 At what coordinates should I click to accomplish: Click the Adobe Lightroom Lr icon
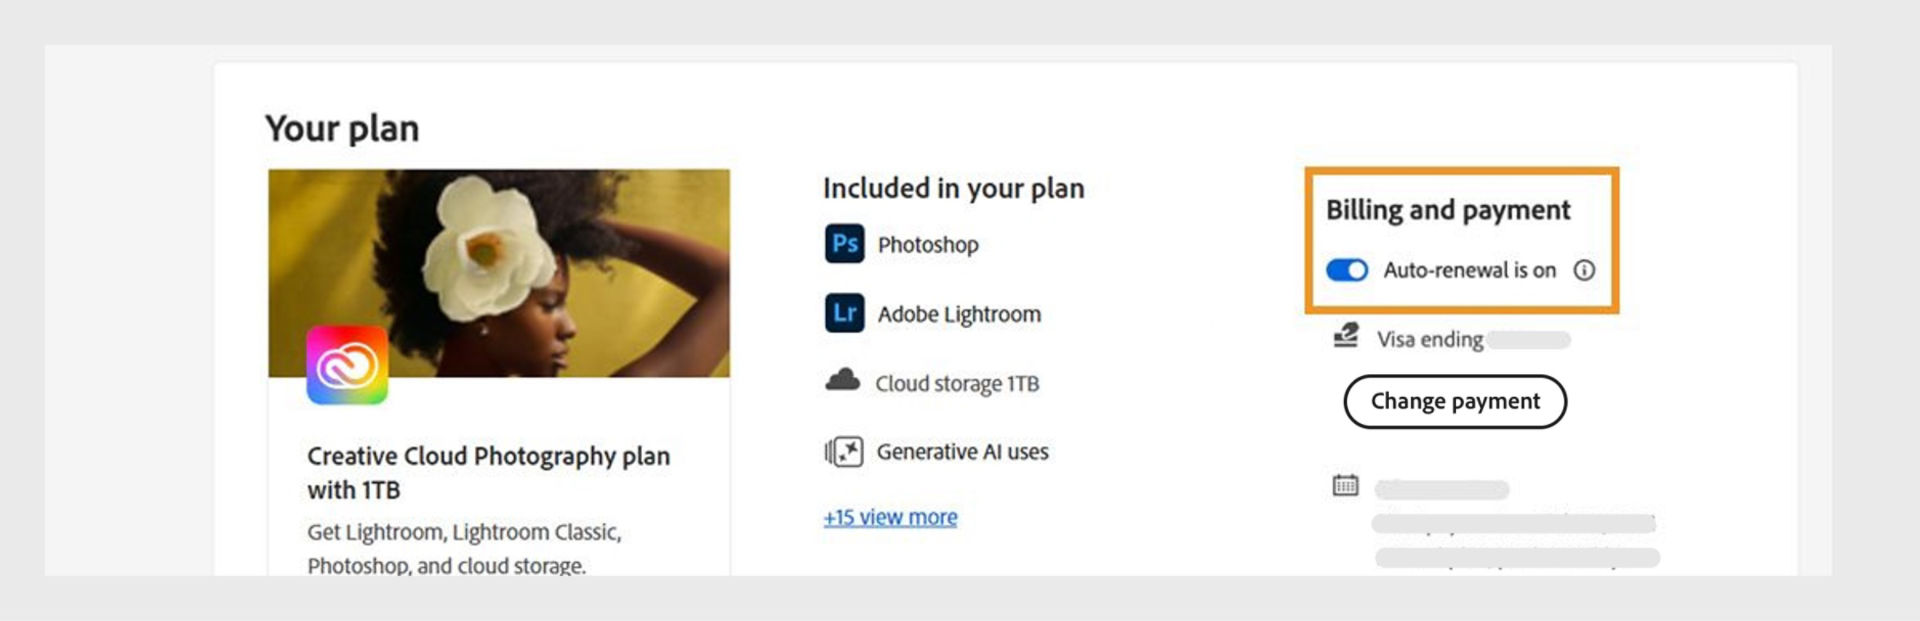(844, 313)
